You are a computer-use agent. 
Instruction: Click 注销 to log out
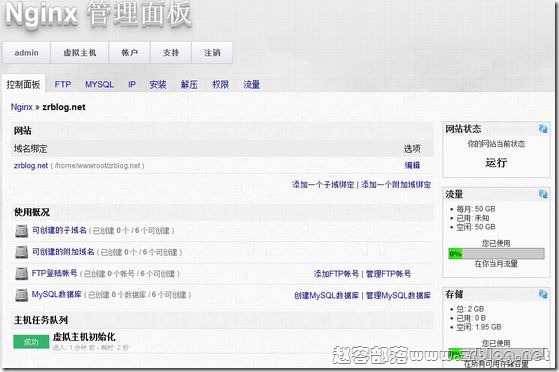pyautogui.click(x=212, y=52)
